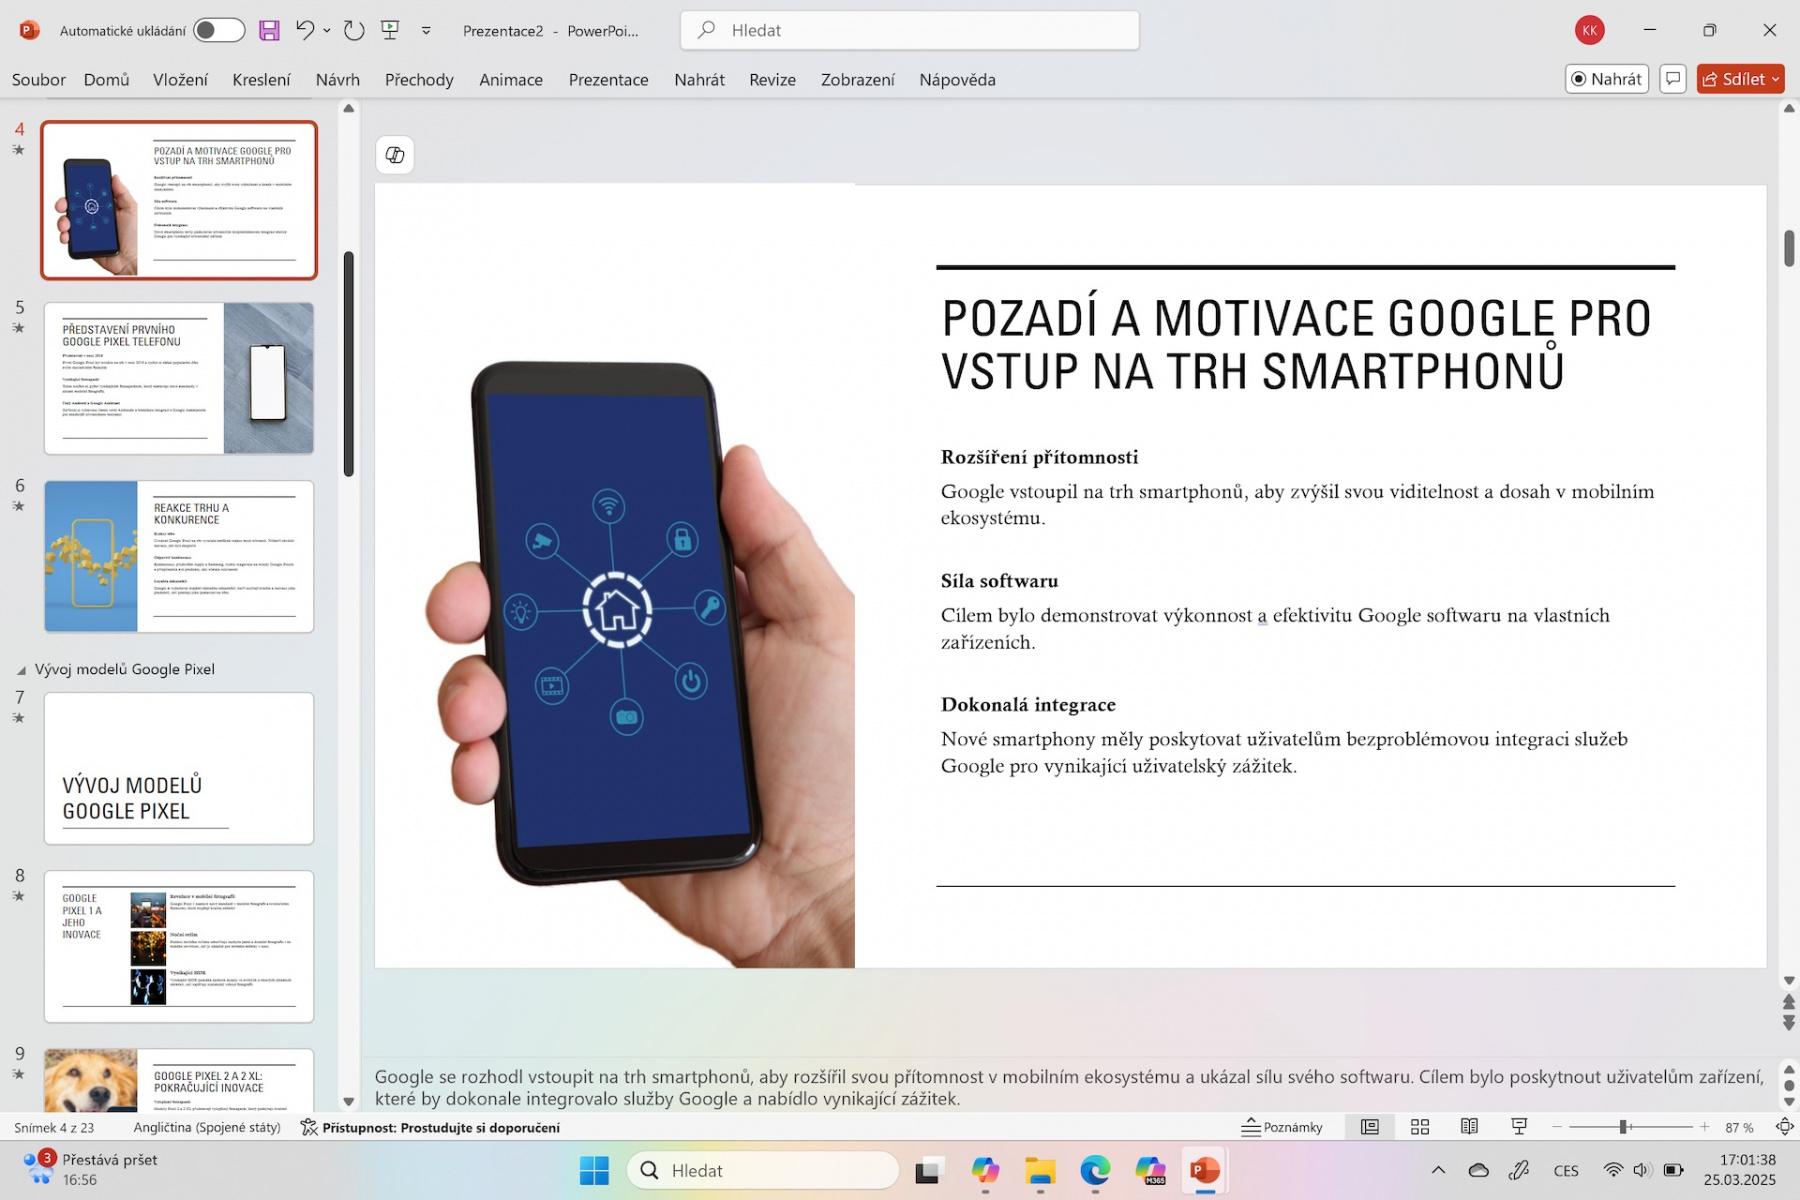Viewport: 1800px width, 1200px height.
Task: Open the Nahrát ribbon tab
Action: pos(699,79)
